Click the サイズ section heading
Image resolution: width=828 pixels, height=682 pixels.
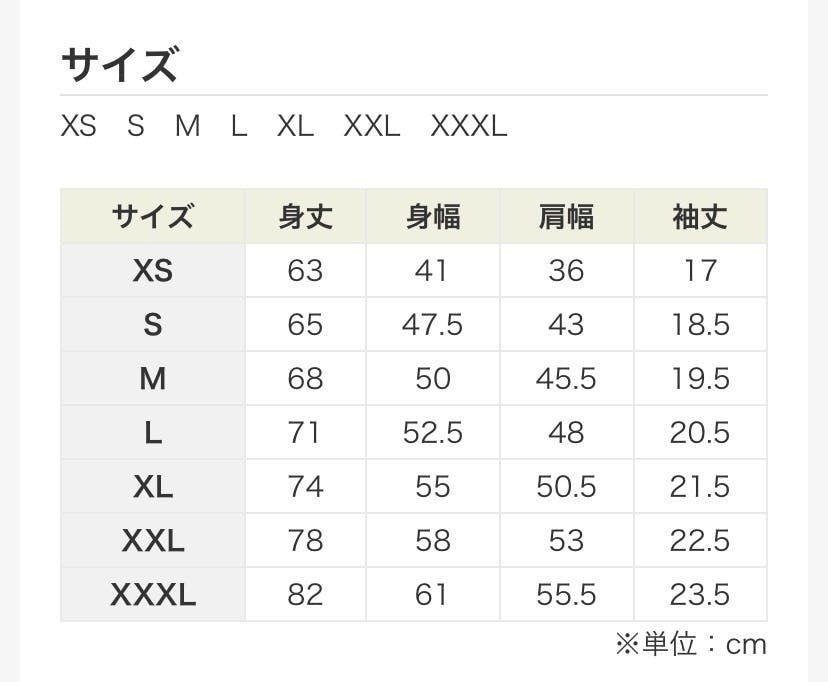pyautogui.click(x=120, y=65)
